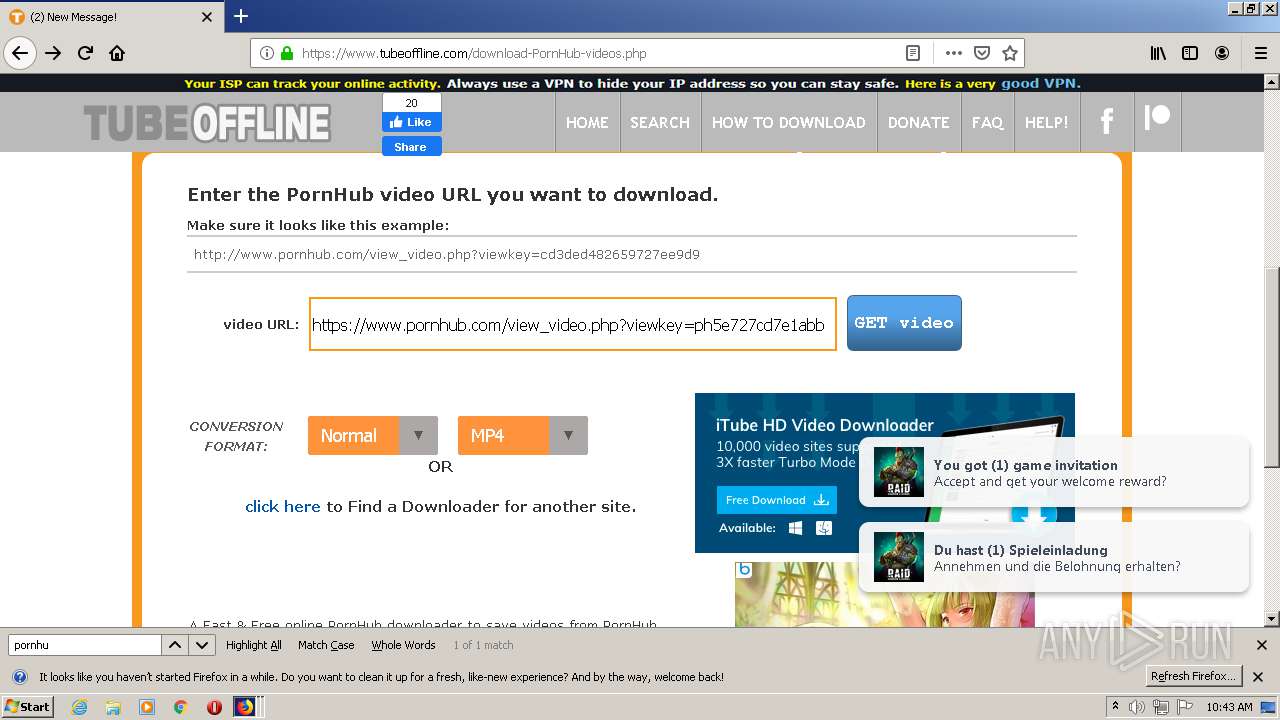Click the video URL input field
Image resolution: width=1280 pixels, height=720 pixels.
(x=573, y=324)
